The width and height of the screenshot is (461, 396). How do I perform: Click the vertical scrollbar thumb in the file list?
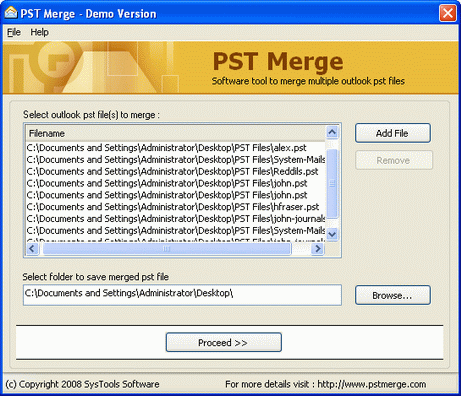click(x=332, y=184)
